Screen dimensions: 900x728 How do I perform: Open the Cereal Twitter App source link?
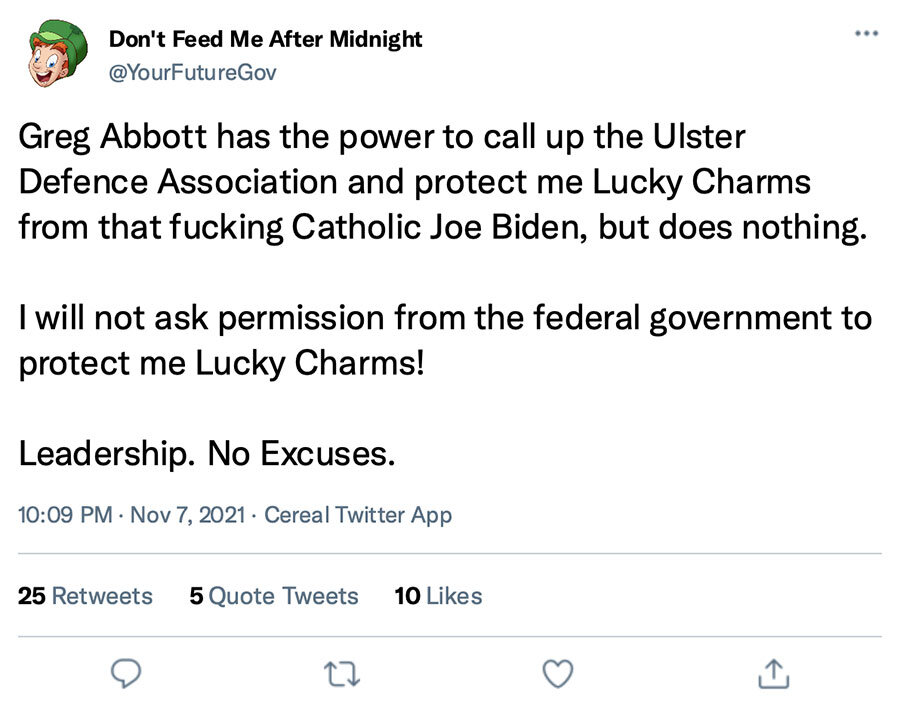pyautogui.click(x=358, y=516)
